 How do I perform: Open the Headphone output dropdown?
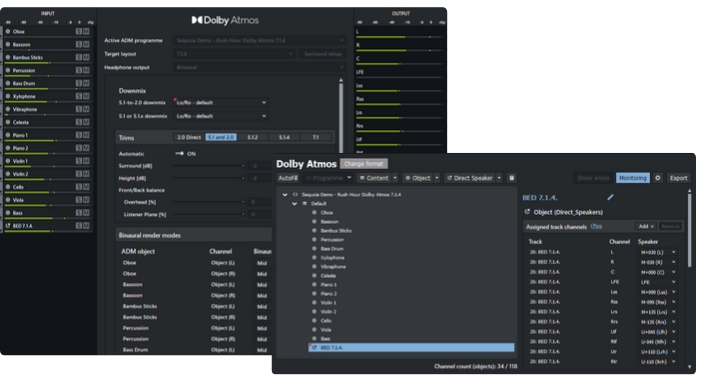259,67
